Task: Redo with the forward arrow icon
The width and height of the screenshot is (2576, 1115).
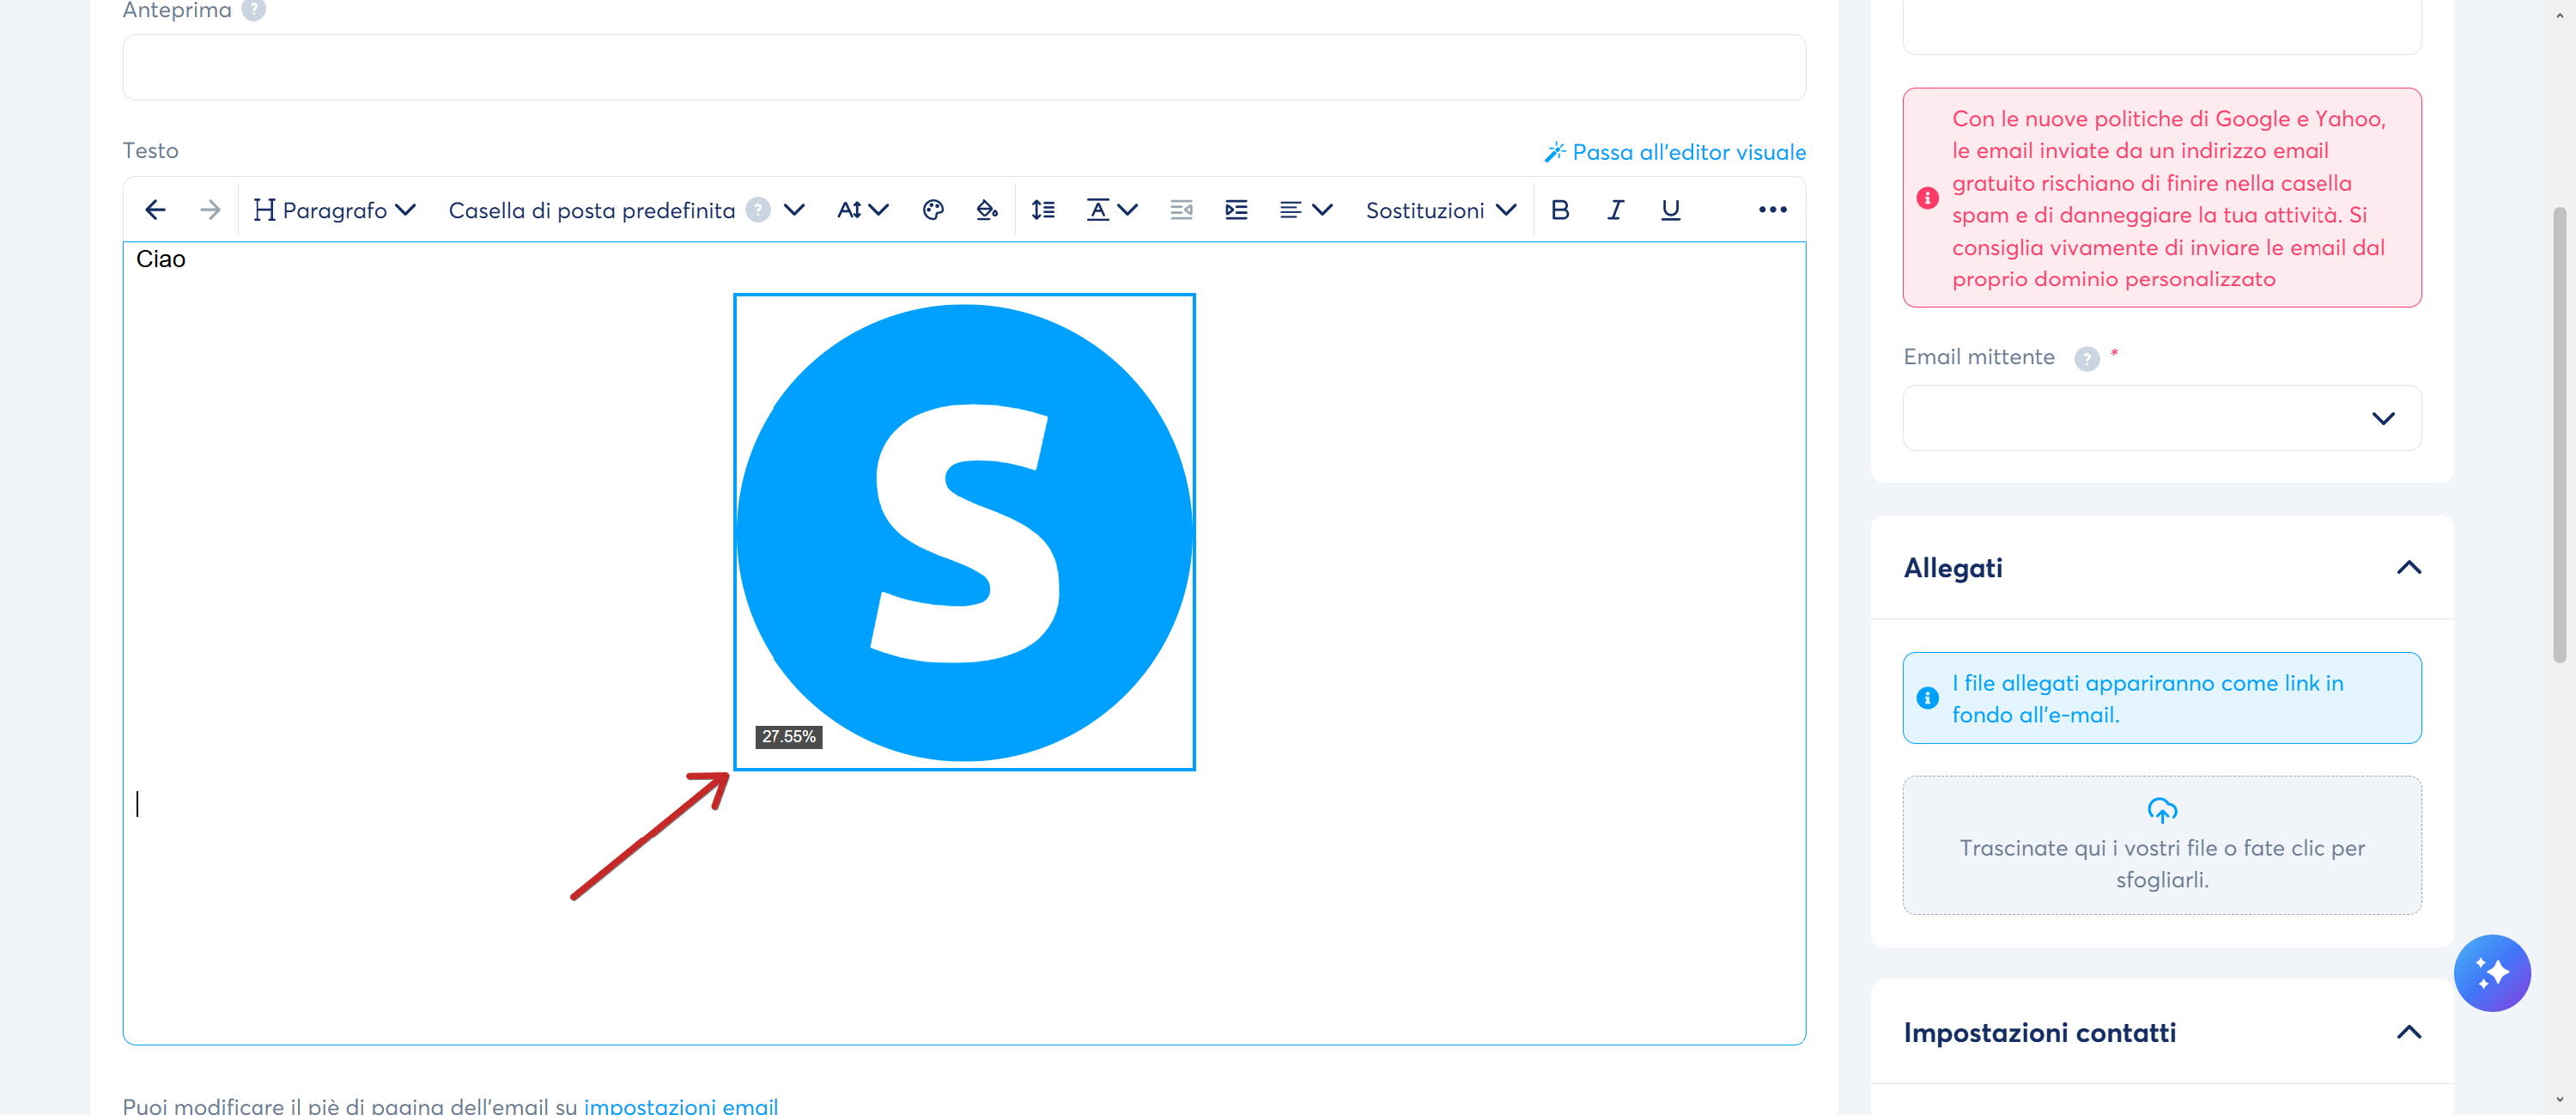Action: click(x=210, y=210)
